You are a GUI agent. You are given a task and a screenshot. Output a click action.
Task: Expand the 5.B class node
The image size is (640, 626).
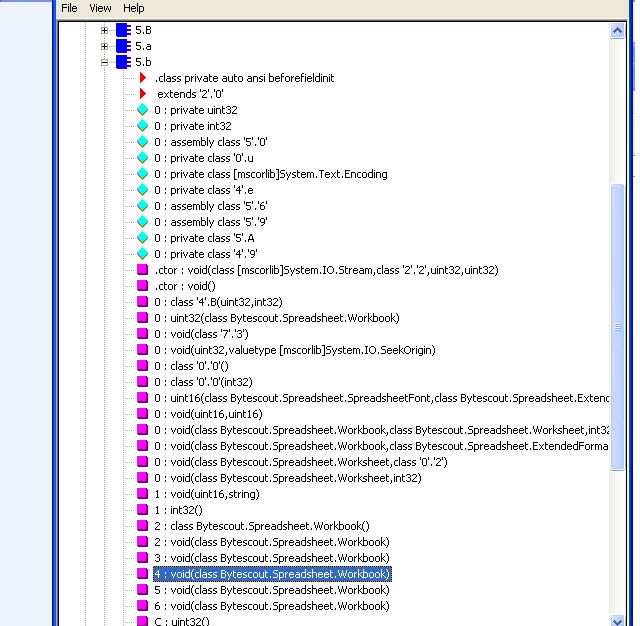pyautogui.click(x=104, y=30)
